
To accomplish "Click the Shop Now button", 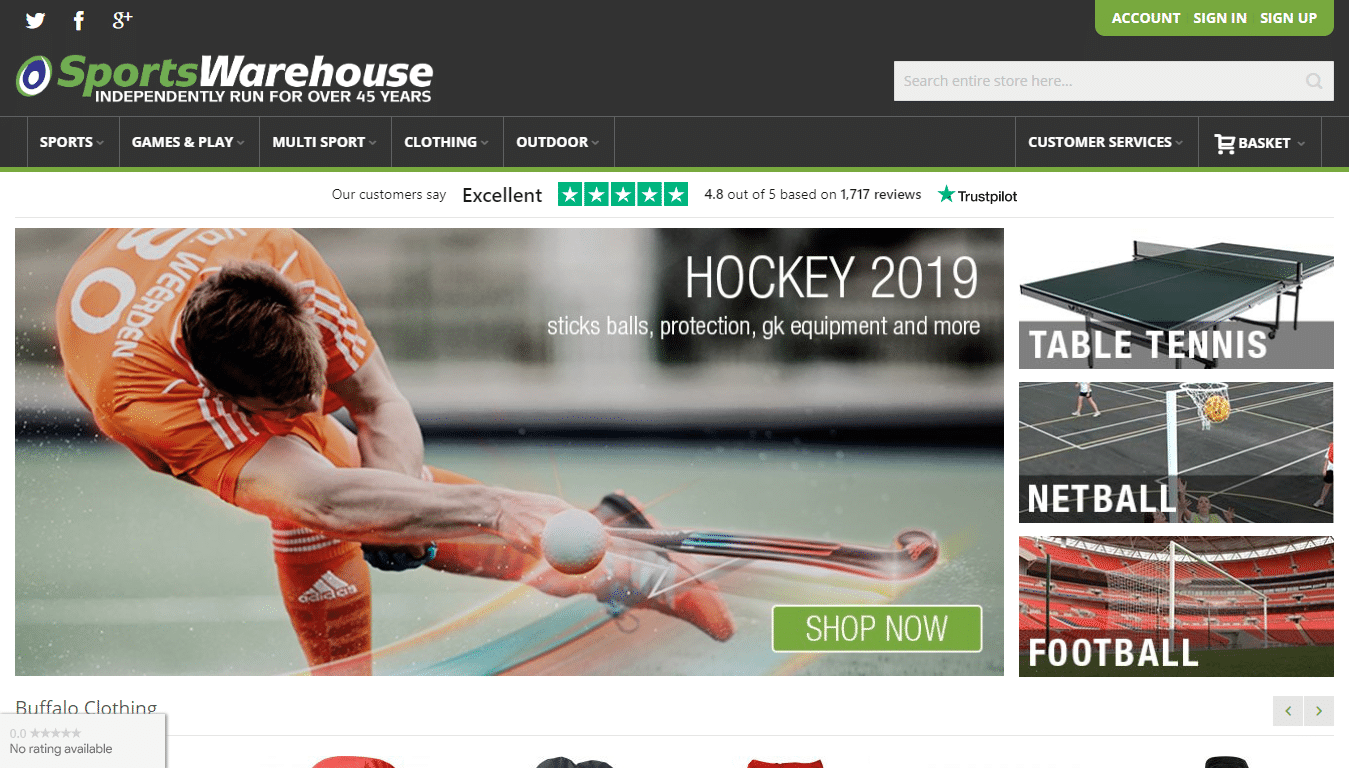I will [877, 629].
